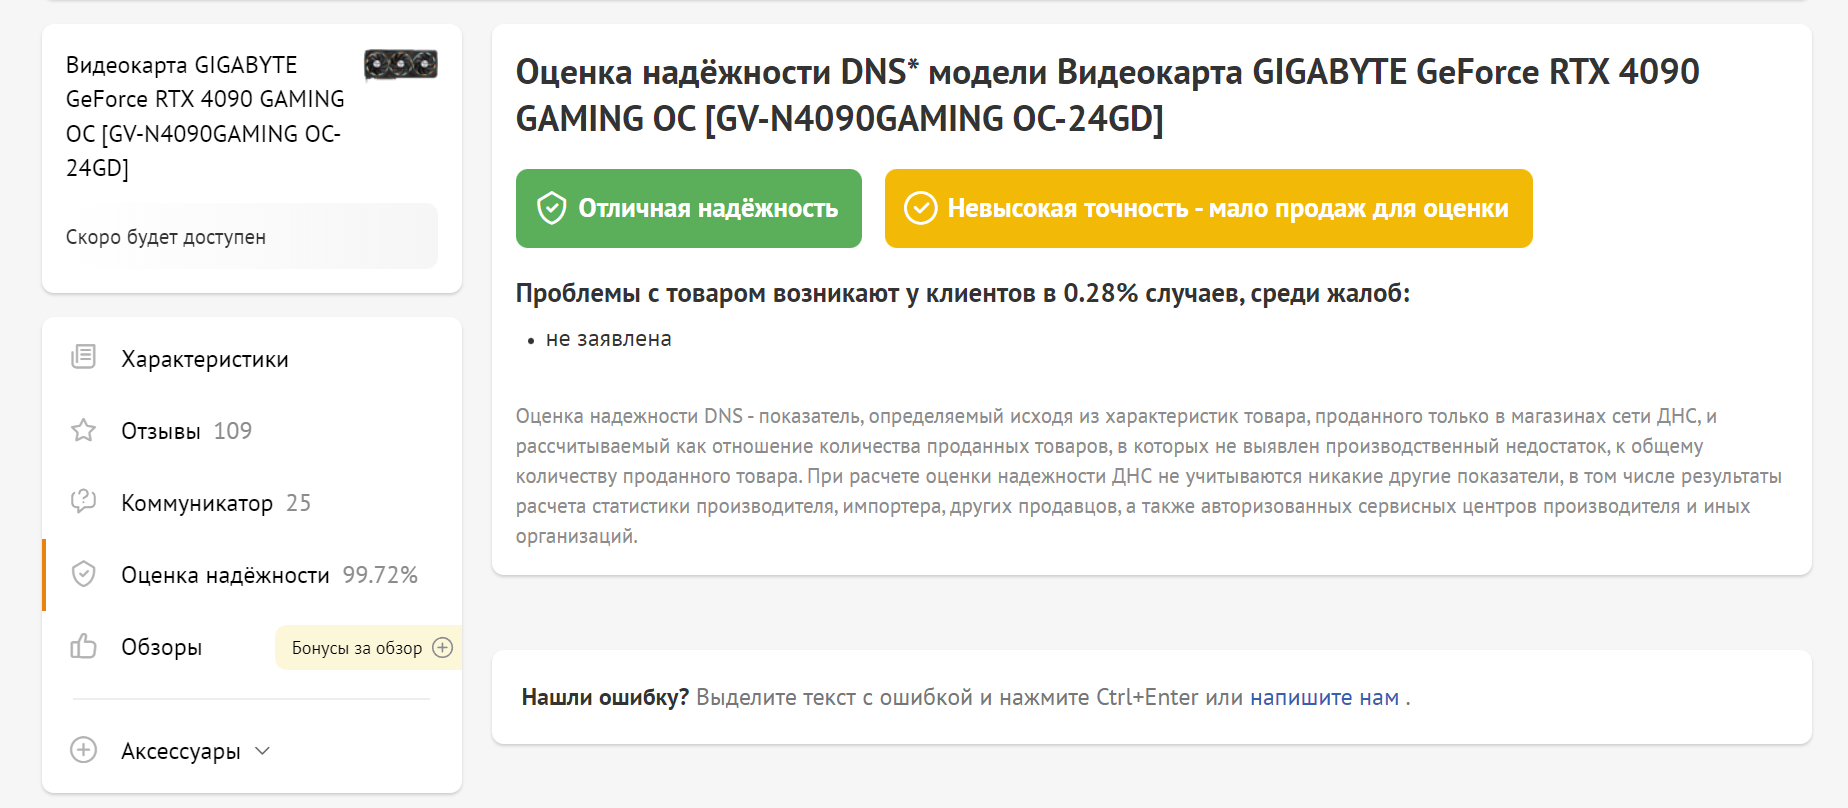The height and width of the screenshot is (808, 1848).
Task: Open the Аксессуары menu item
Action: pyautogui.click(x=181, y=751)
